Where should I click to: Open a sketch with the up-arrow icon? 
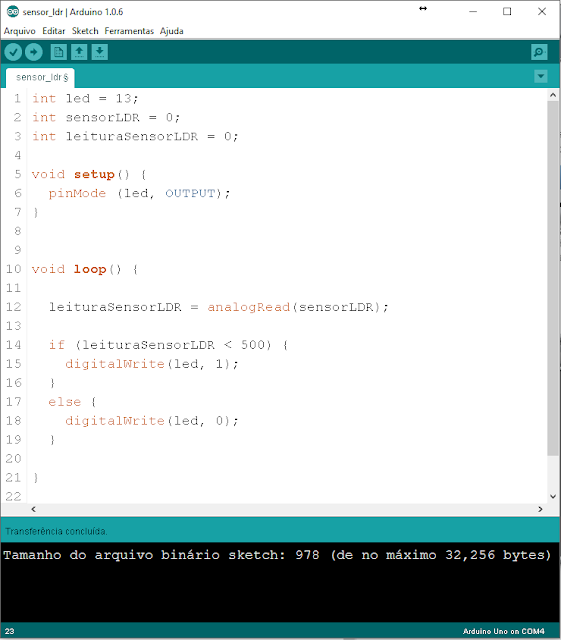tap(79, 52)
